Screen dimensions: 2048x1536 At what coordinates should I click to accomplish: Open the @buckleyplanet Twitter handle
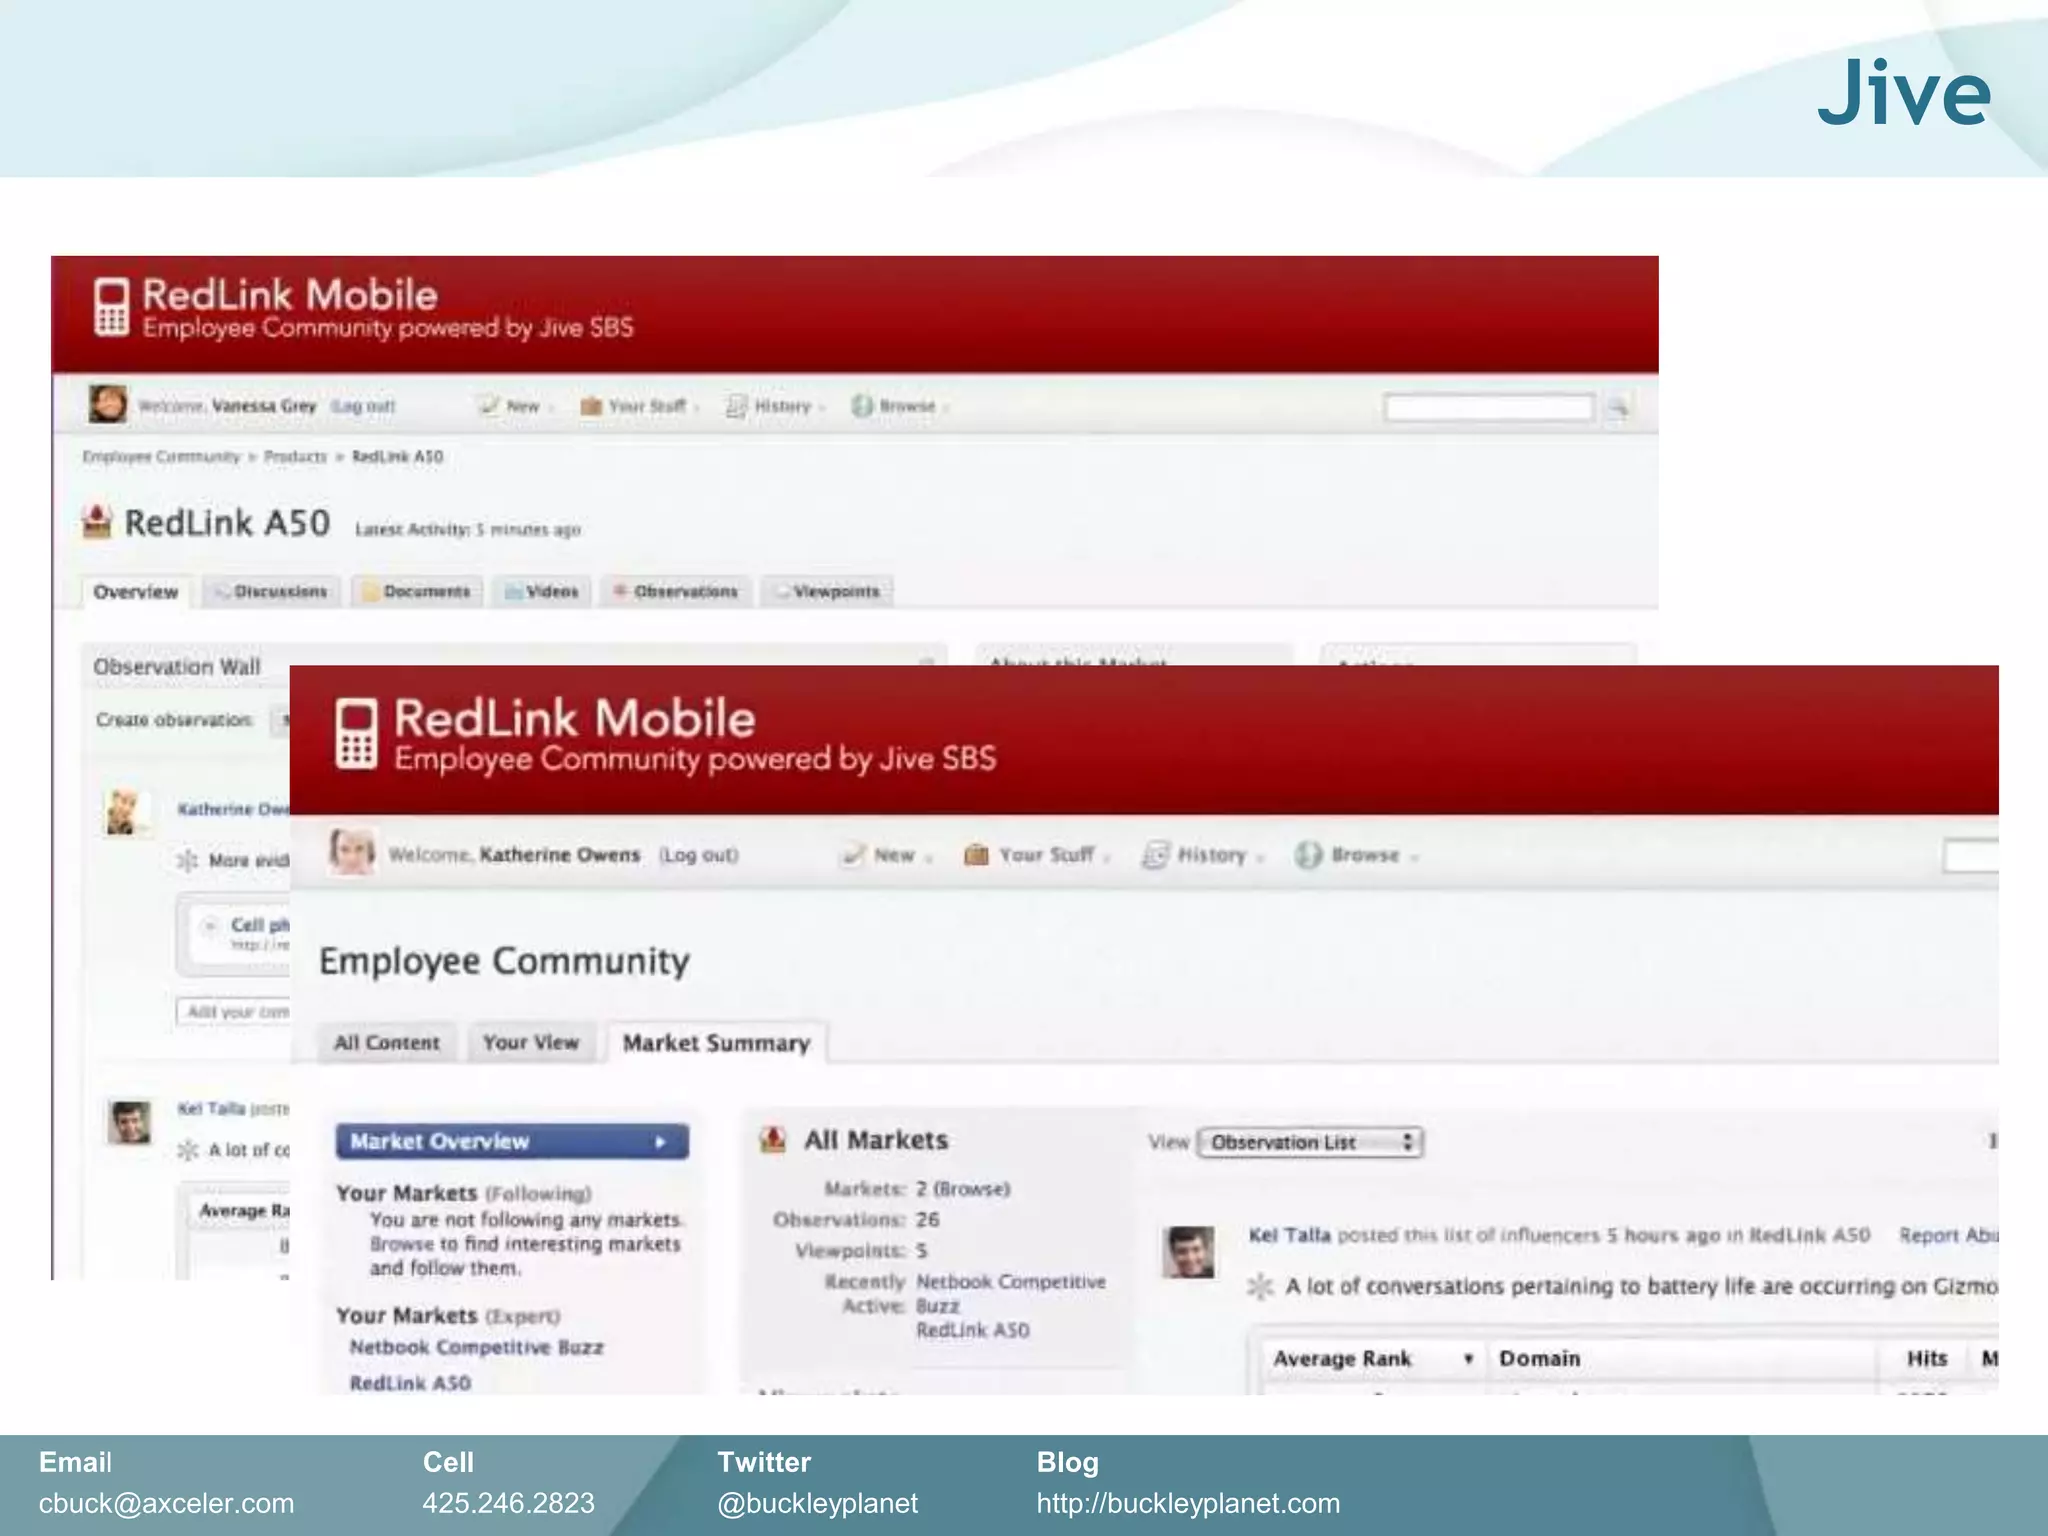(x=817, y=1503)
